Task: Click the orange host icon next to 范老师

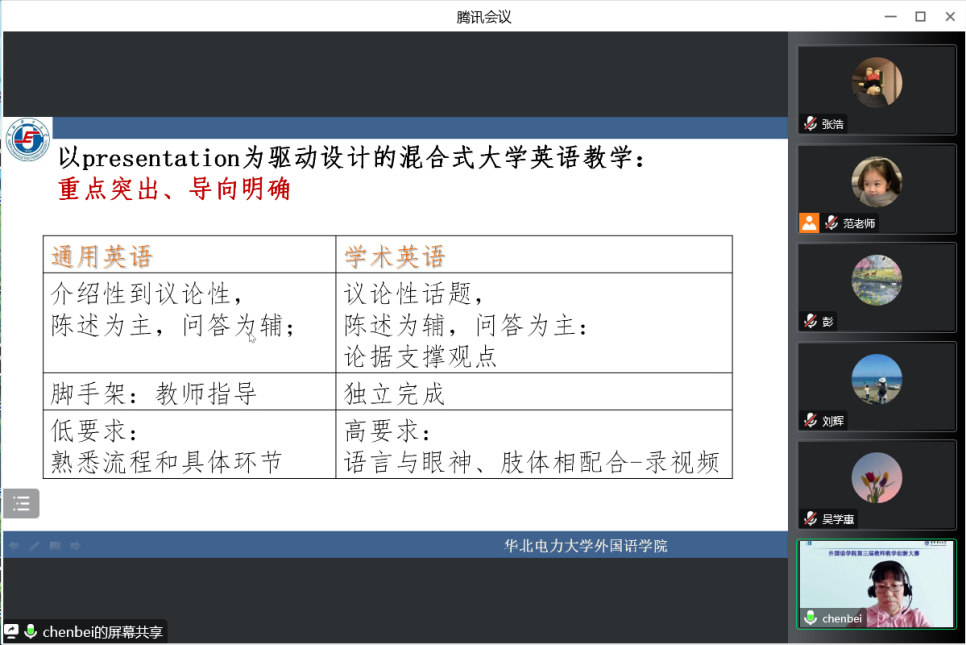Action: [809, 223]
